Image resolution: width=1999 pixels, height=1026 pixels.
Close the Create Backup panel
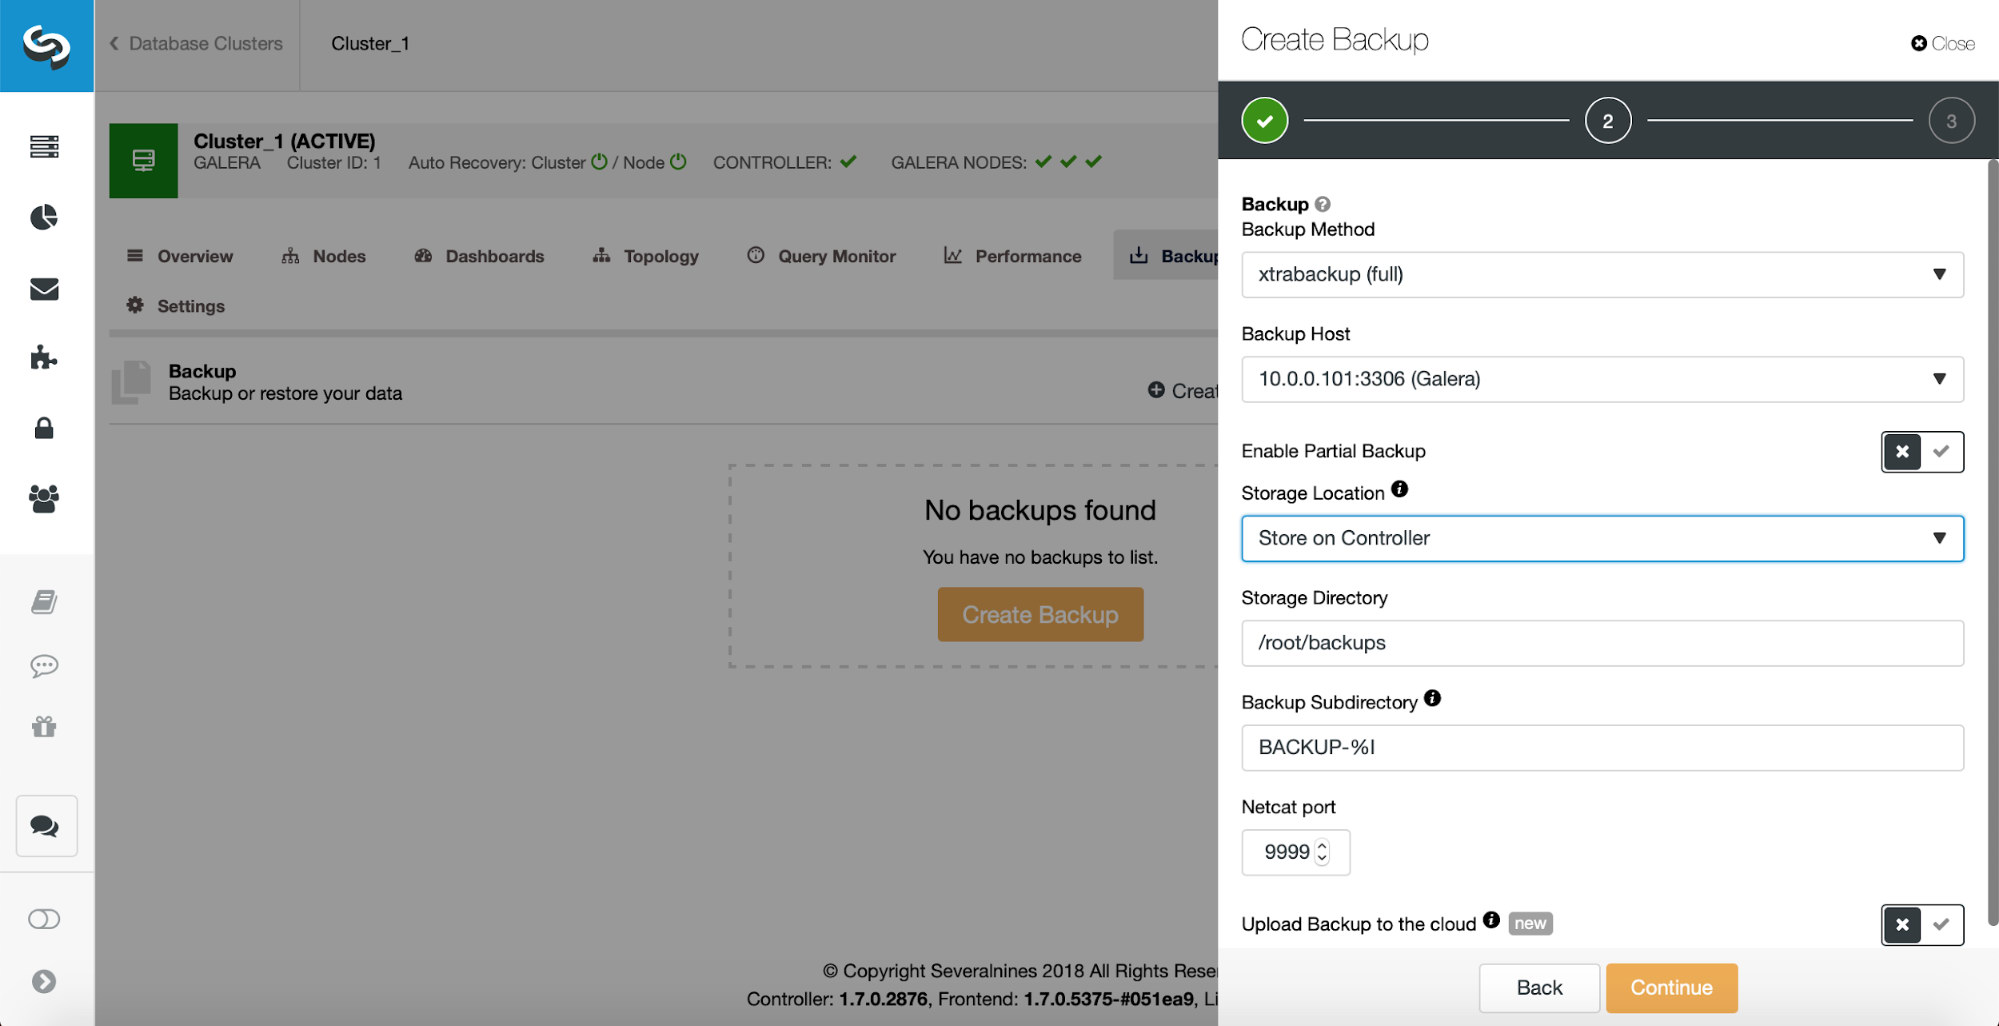[1942, 43]
